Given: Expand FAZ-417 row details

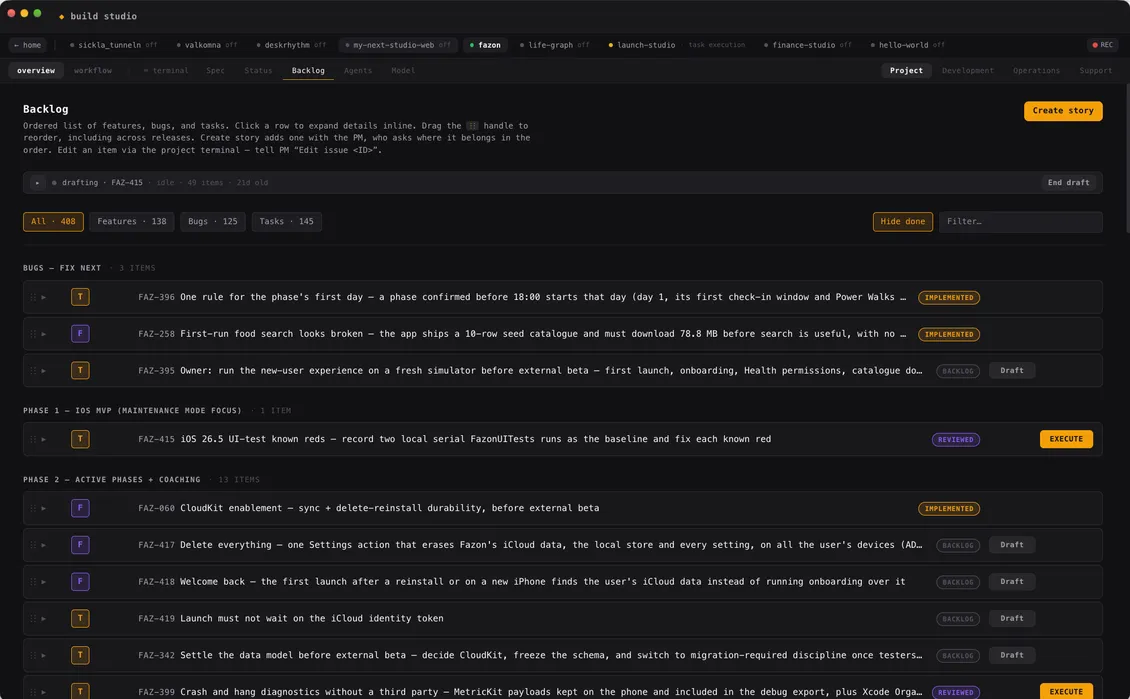Looking at the screenshot, I should coord(44,545).
